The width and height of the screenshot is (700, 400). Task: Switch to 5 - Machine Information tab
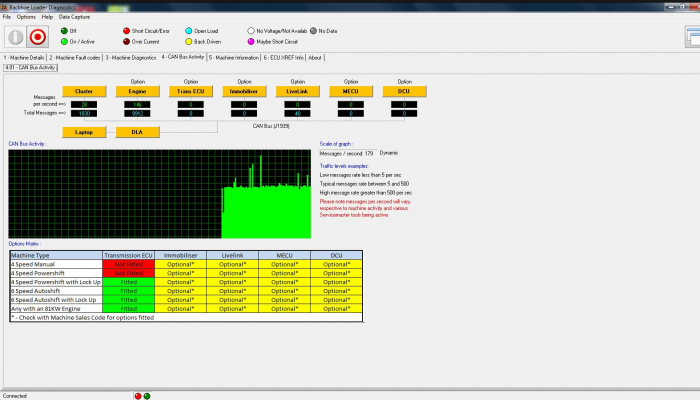234,58
